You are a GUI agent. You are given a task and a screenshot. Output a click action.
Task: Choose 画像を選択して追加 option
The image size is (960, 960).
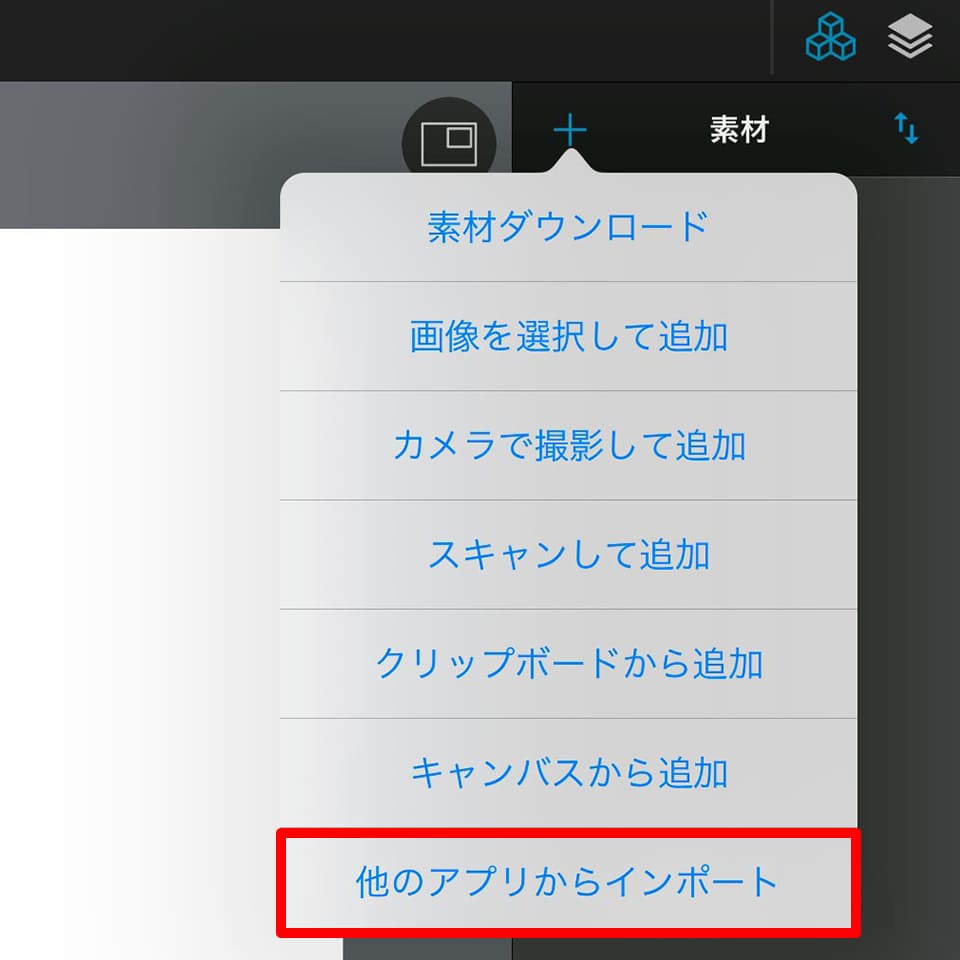click(x=568, y=336)
